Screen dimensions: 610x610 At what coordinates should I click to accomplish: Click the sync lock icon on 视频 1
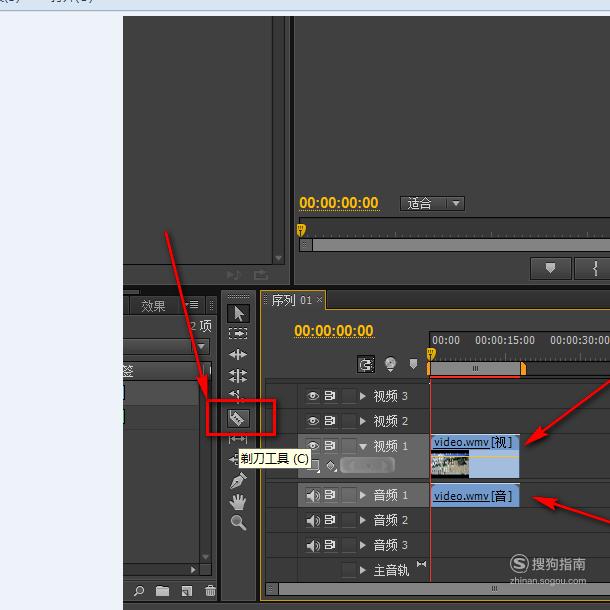330,446
